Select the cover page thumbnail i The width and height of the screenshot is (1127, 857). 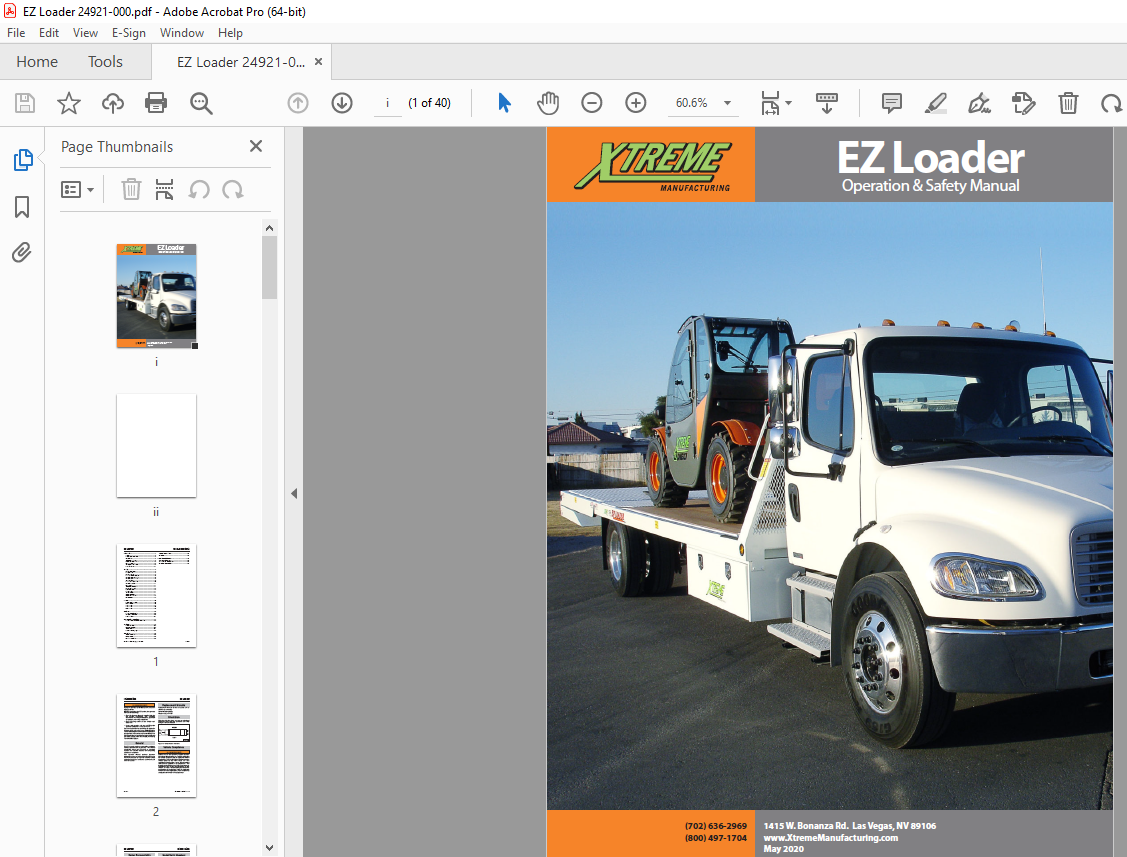coord(157,295)
